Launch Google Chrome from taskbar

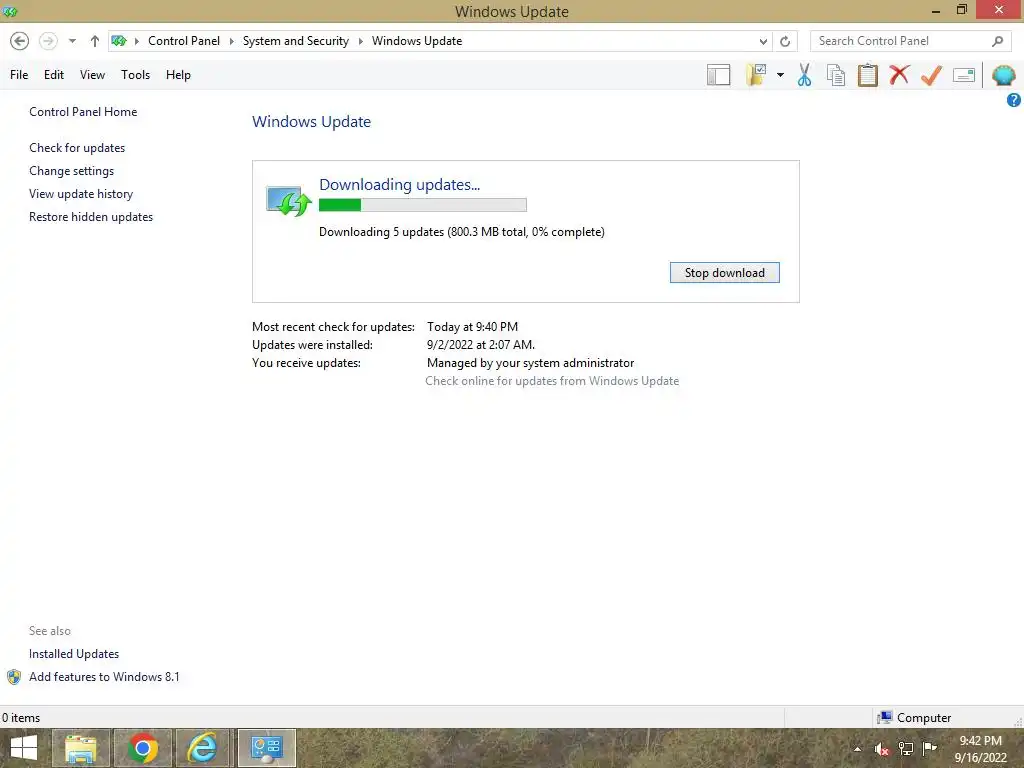point(142,748)
